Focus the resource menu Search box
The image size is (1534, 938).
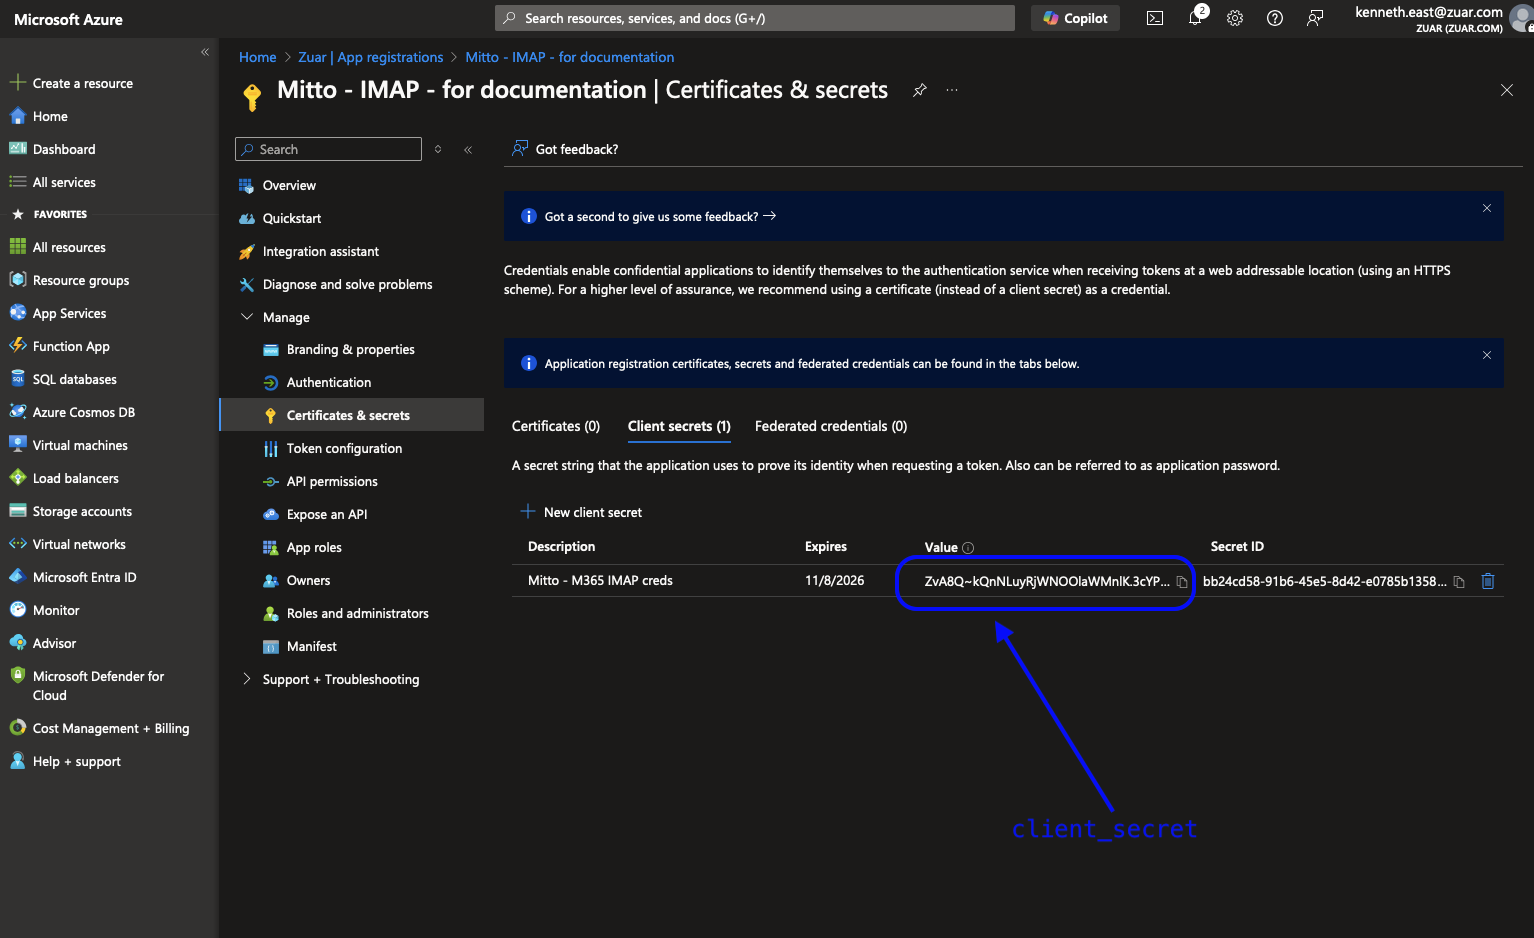point(329,149)
